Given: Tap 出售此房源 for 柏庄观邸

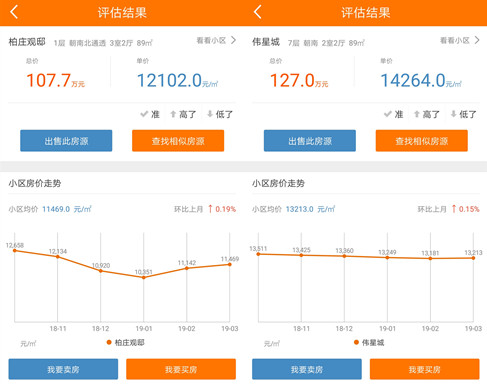Looking at the screenshot, I should coord(66,141).
